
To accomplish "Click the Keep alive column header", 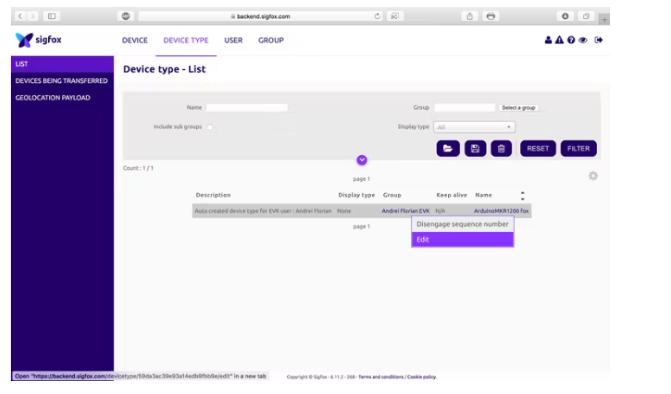I will point(451,195).
